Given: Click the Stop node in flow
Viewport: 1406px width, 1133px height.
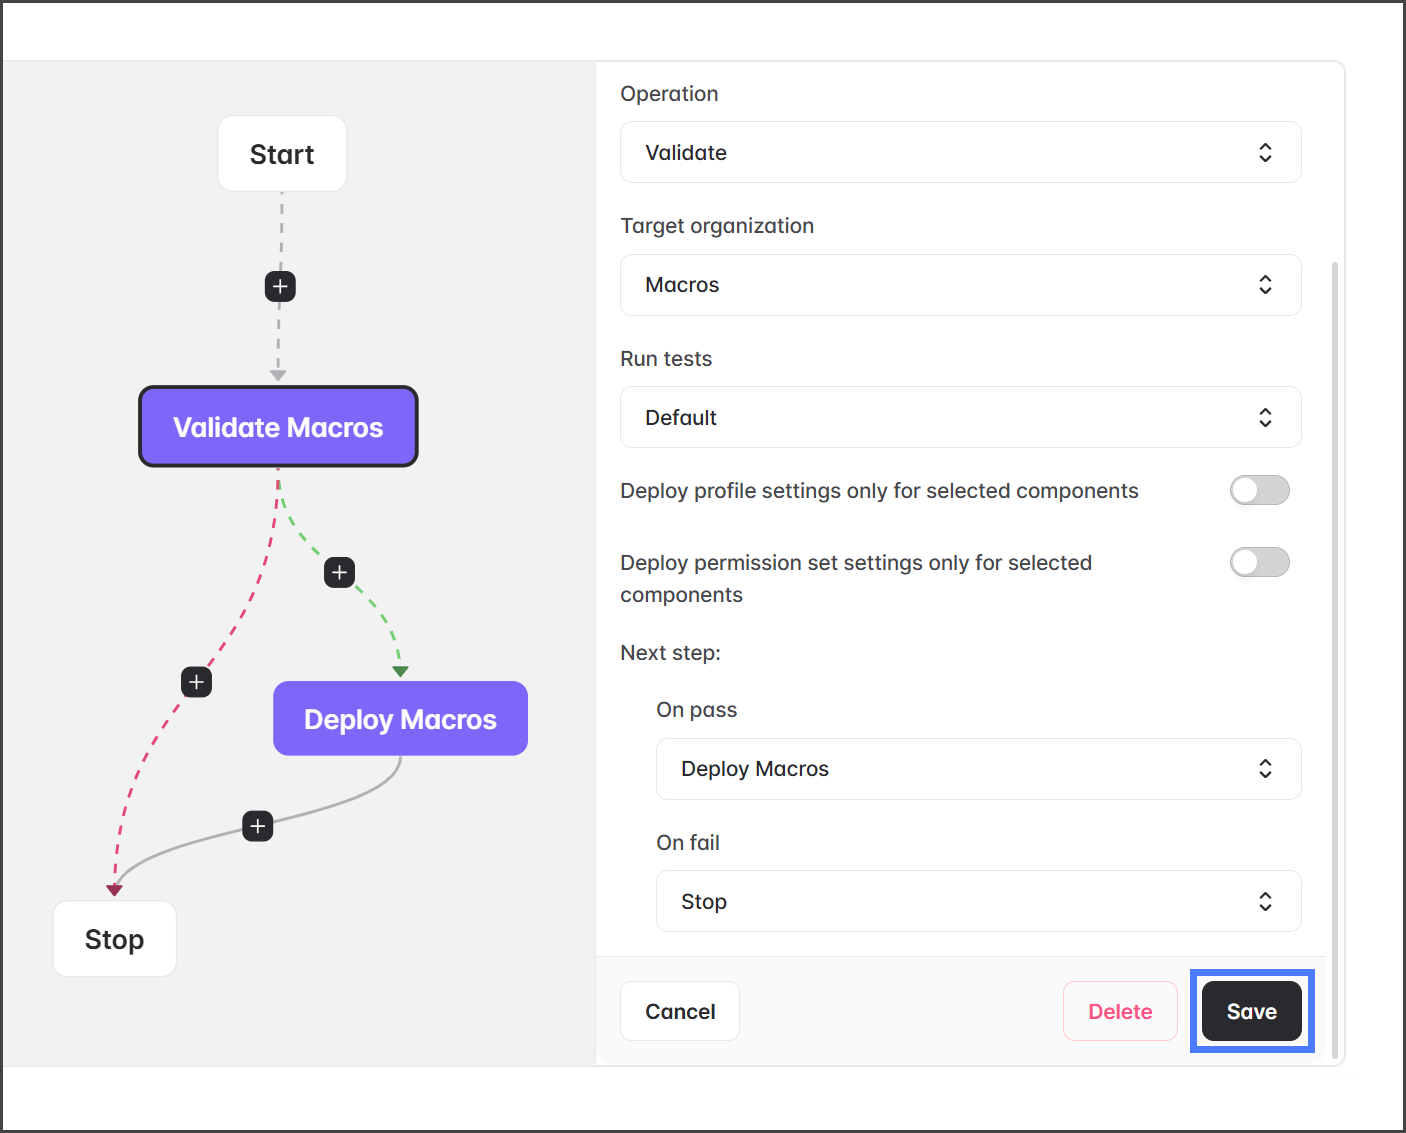Looking at the screenshot, I should point(114,939).
